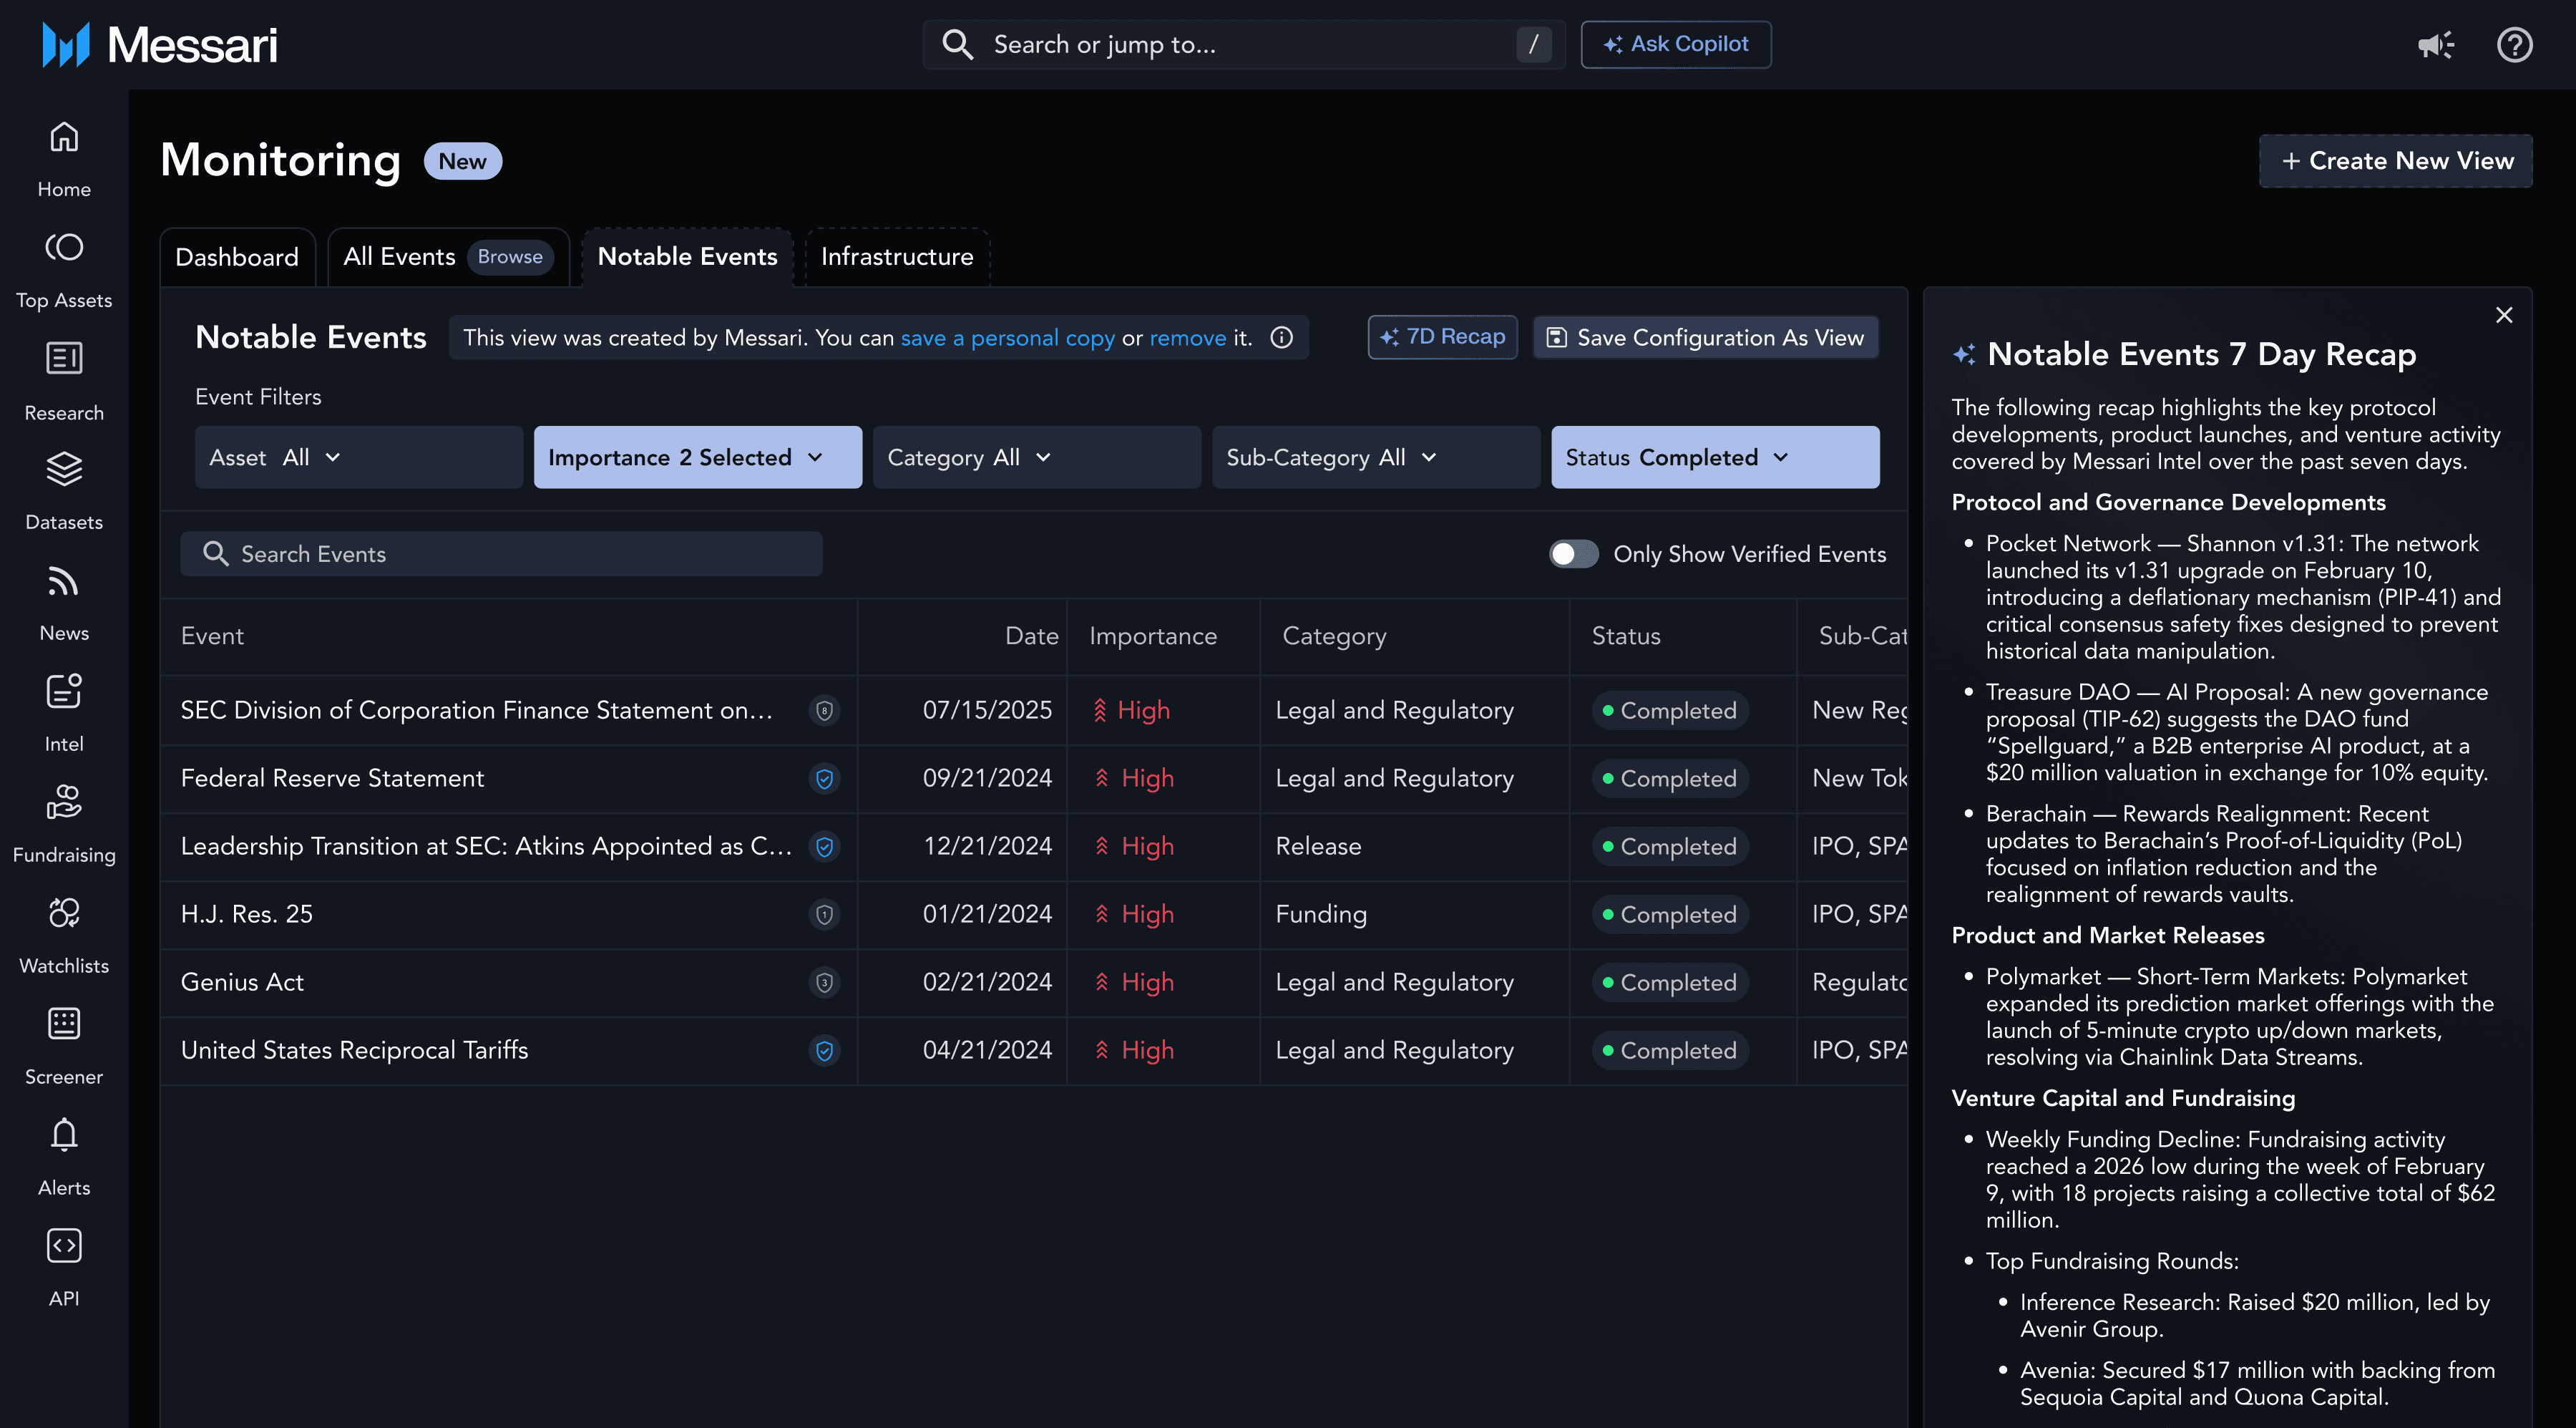Click Create New View button
Viewport: 2576px width, 1428px height.
coord(2396,161)
